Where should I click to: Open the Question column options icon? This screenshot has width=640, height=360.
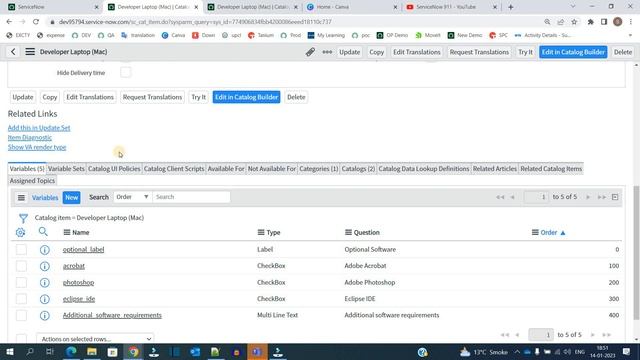click(x=348, y=232)
